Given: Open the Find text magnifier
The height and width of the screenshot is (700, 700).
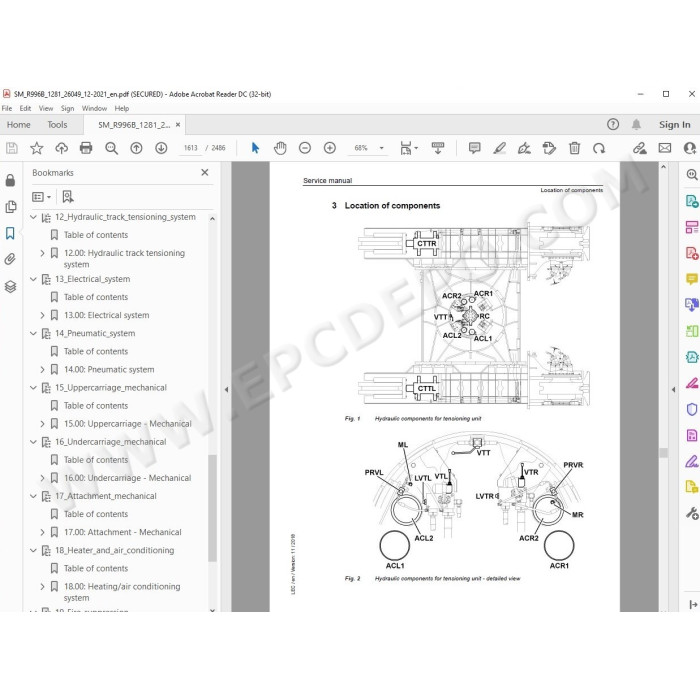Looking at the screenshot, I should point(111,148).
